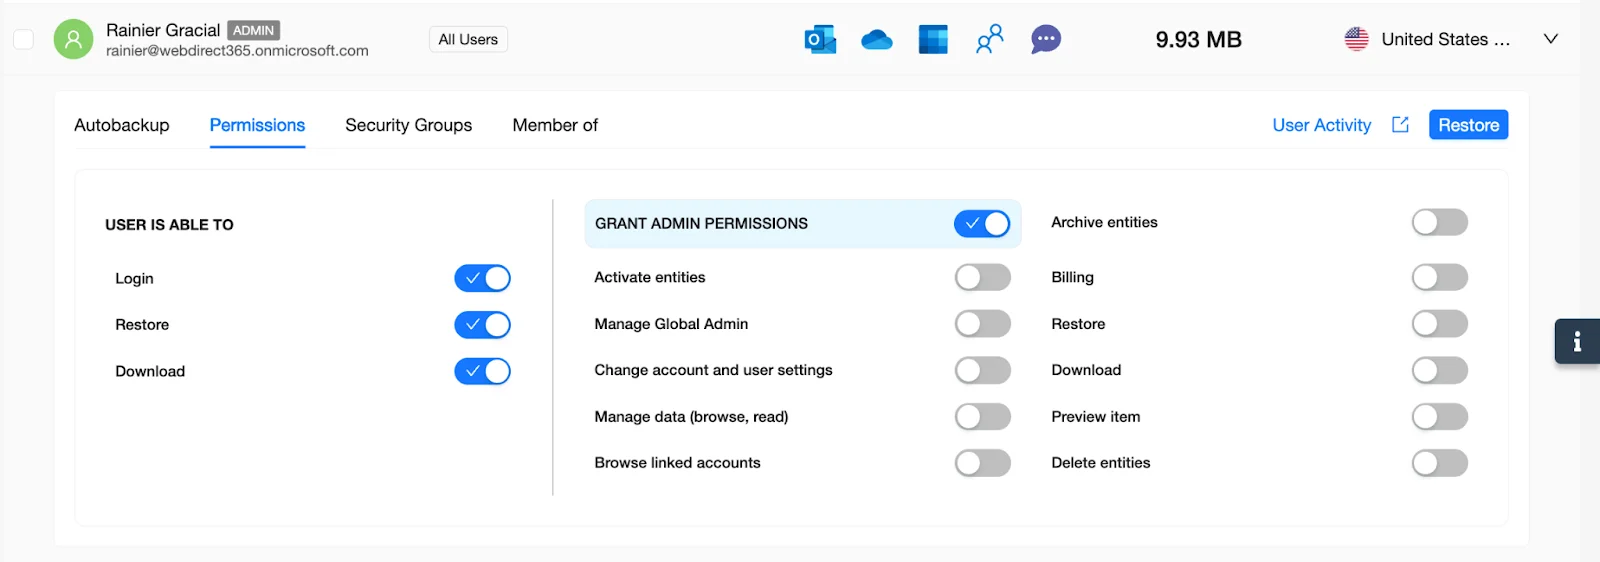
Task: Enable the Manage Global Admin switch
Action: (982, 324)
